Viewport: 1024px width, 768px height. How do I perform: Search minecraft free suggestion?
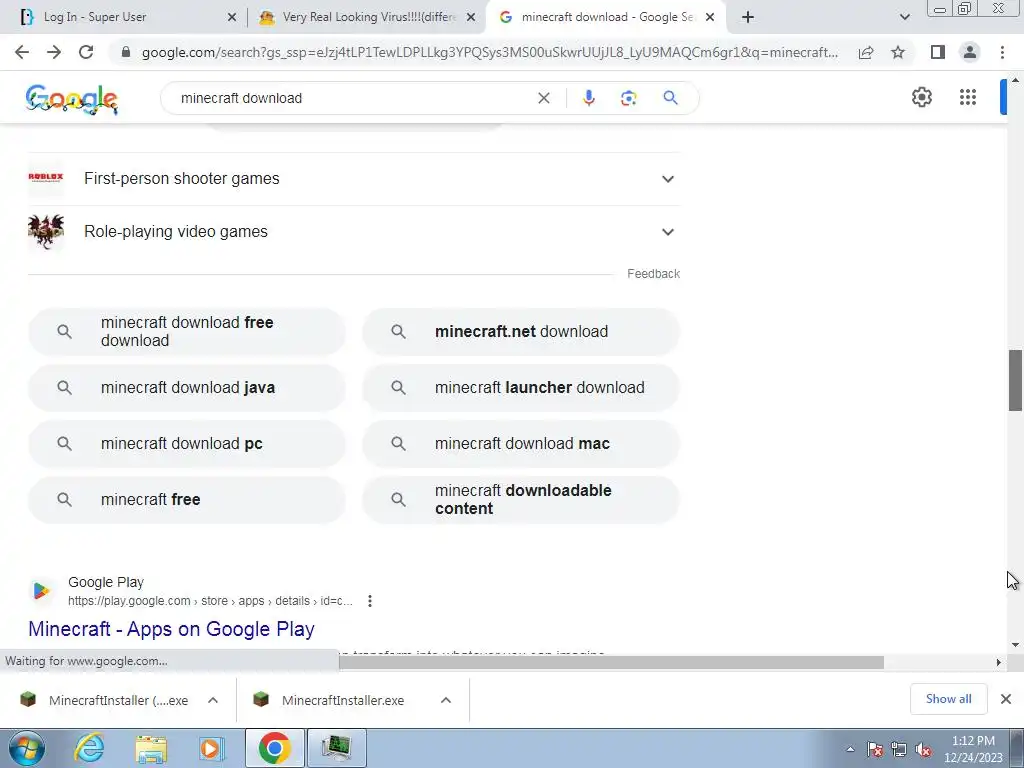187,500
